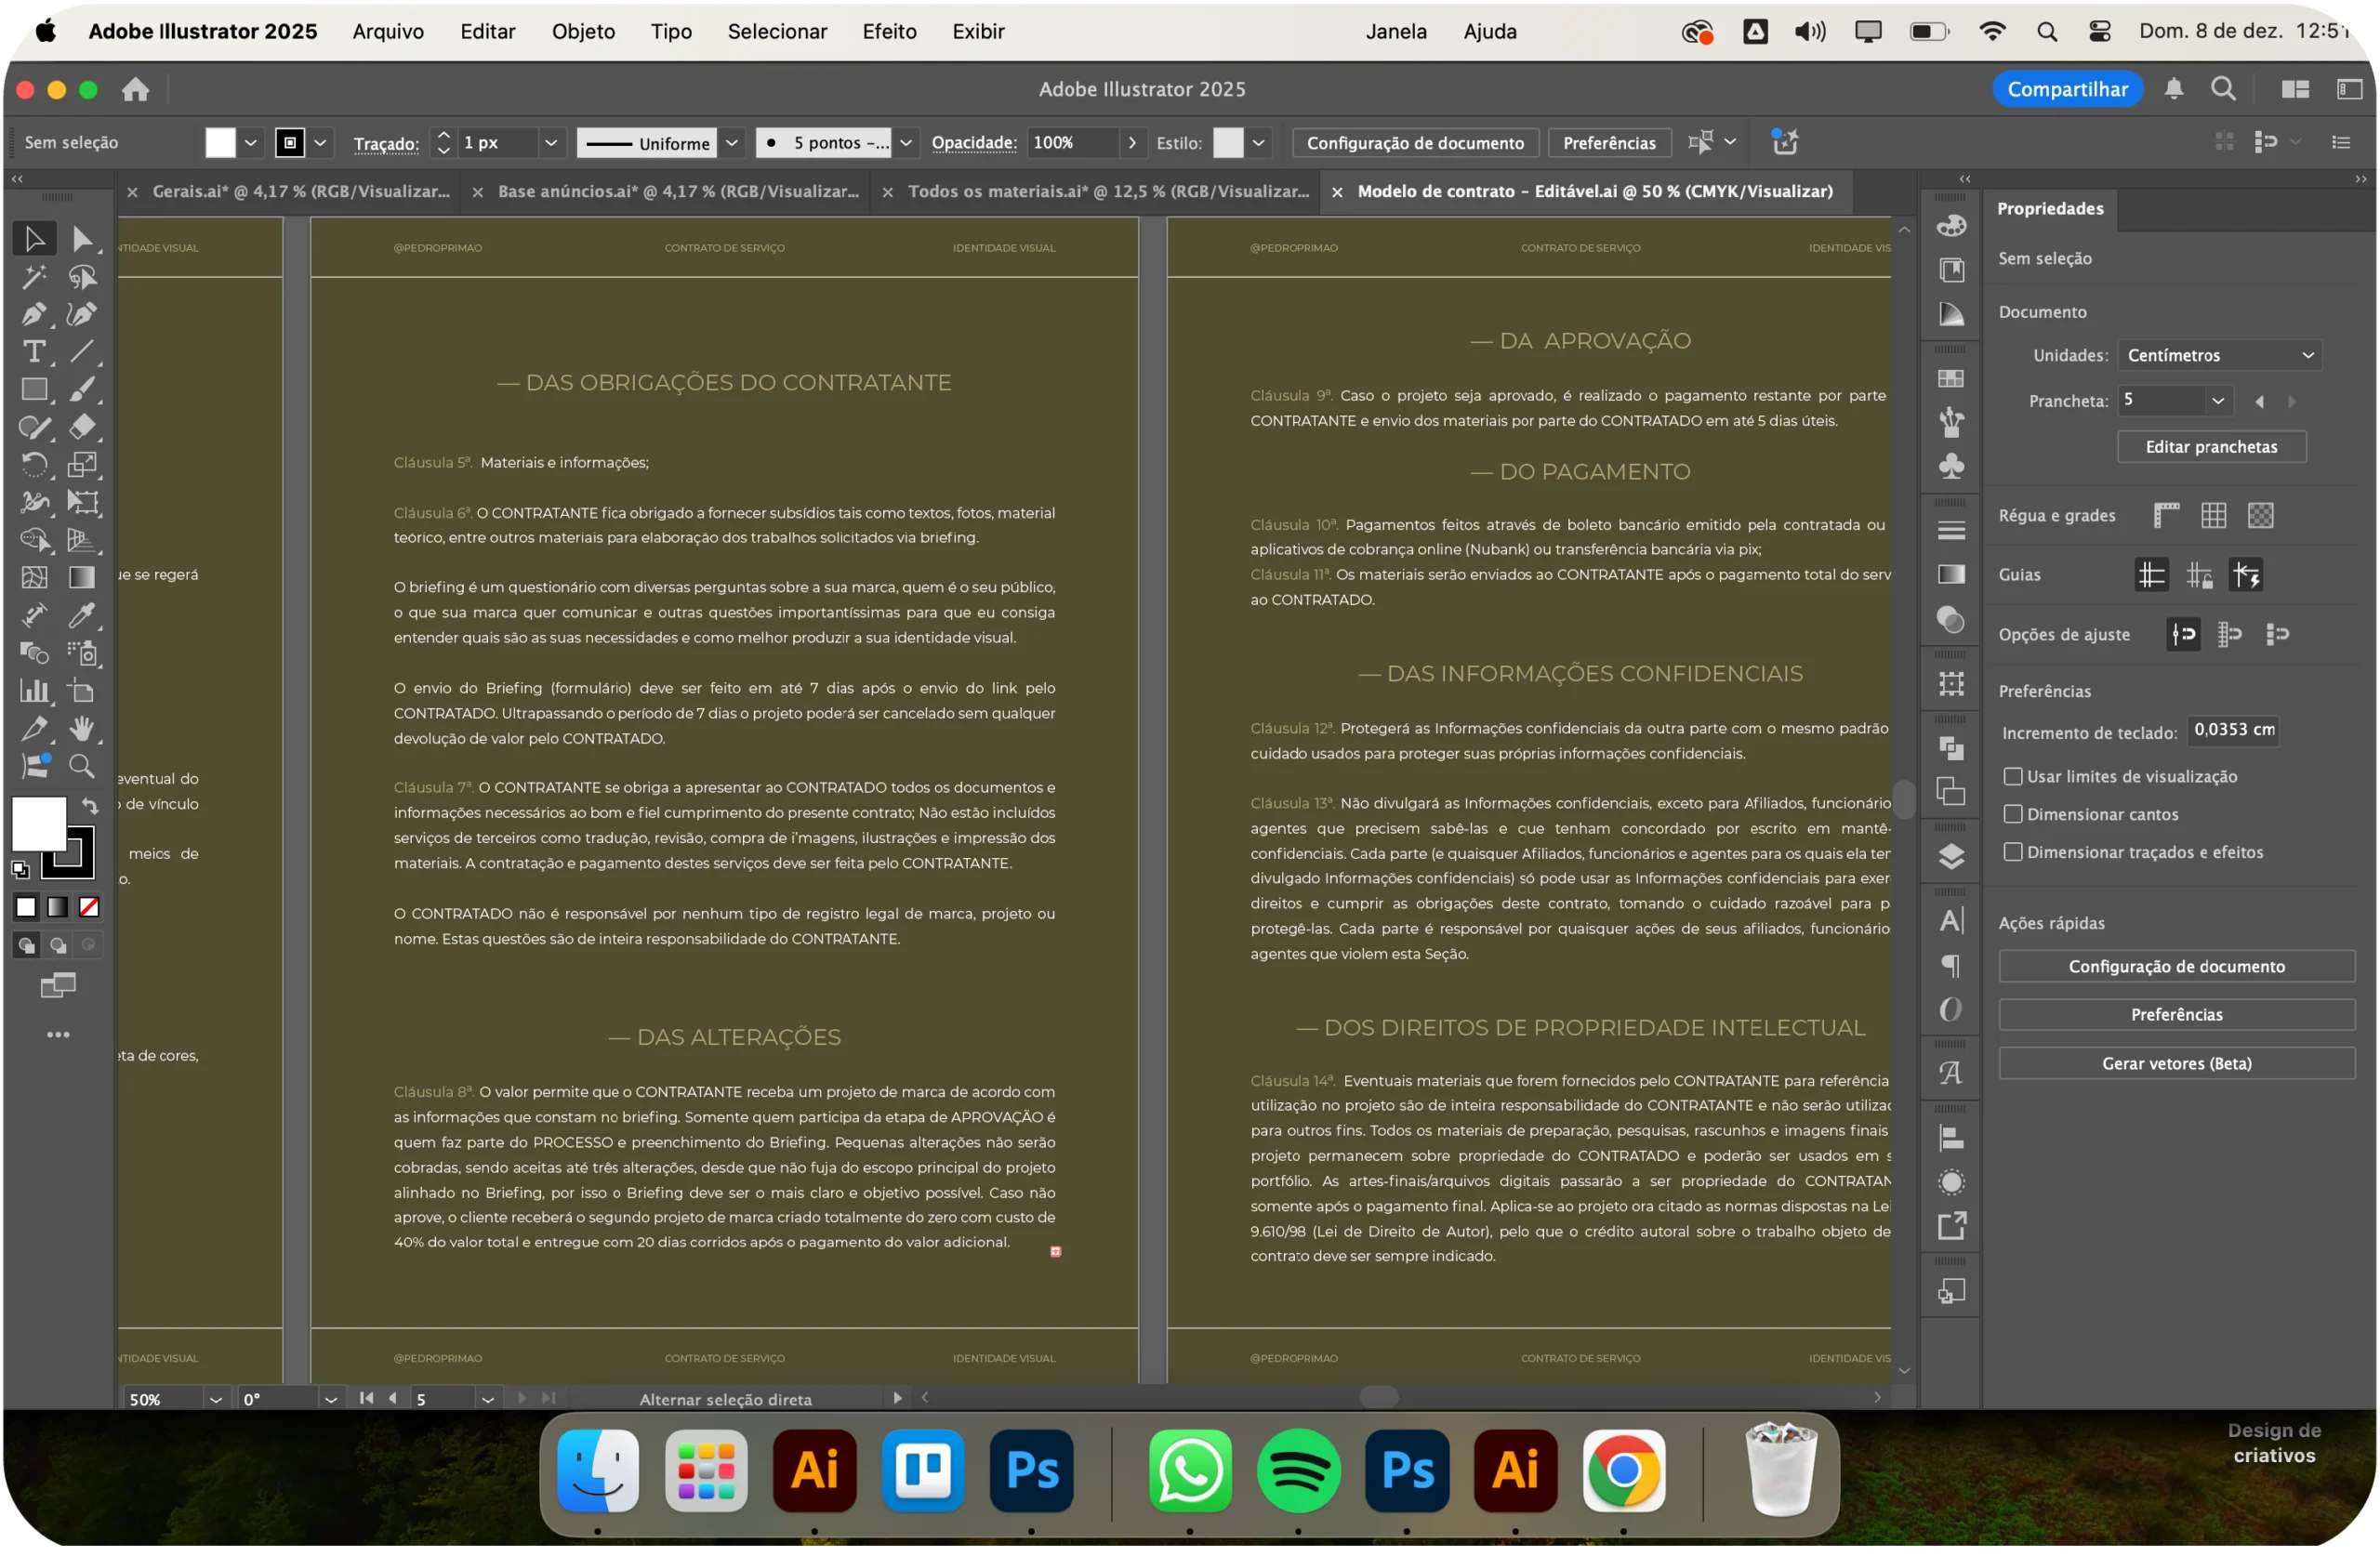Open the Layers panel icon
The height and width of the screenshot is (1556, 2380).
click(x=1951, y=858)
